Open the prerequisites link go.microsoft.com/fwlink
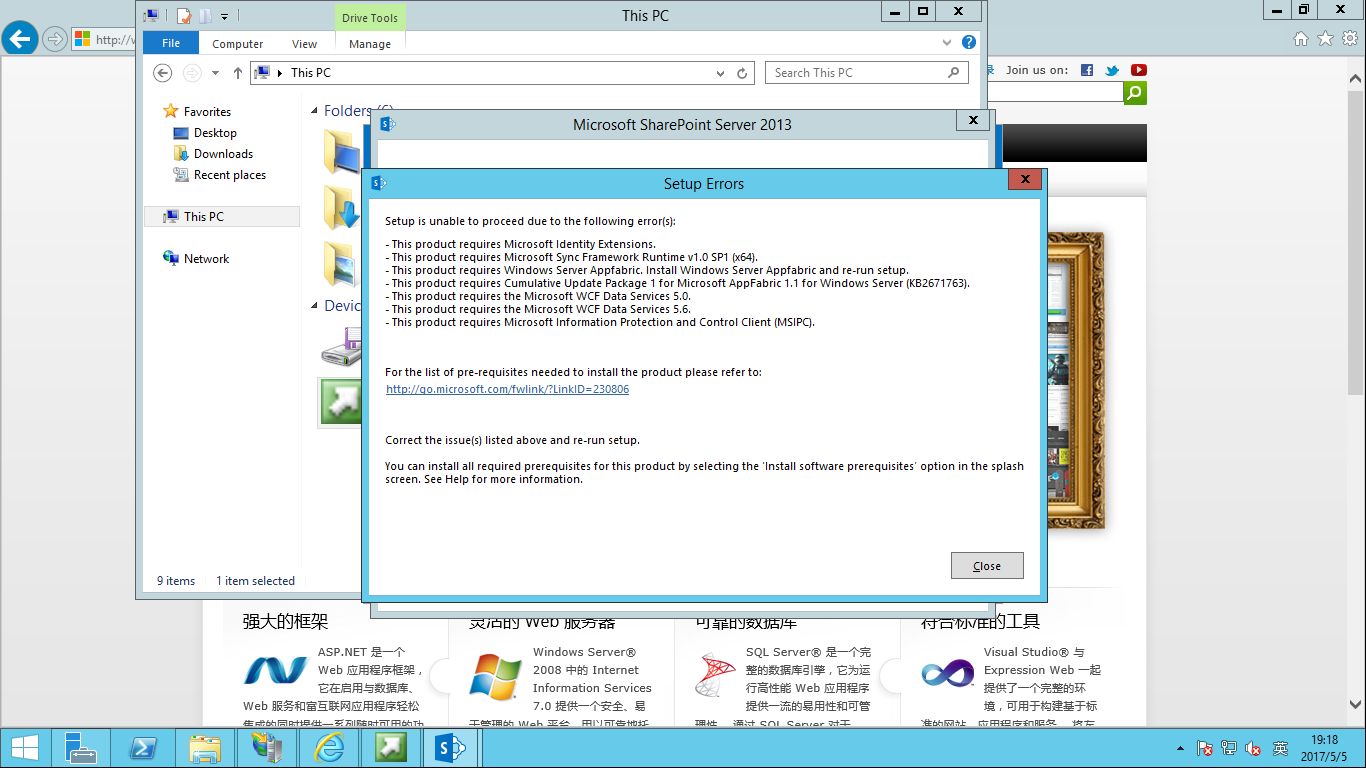The width and height of the screenshot is (1366, 768). 507,389
